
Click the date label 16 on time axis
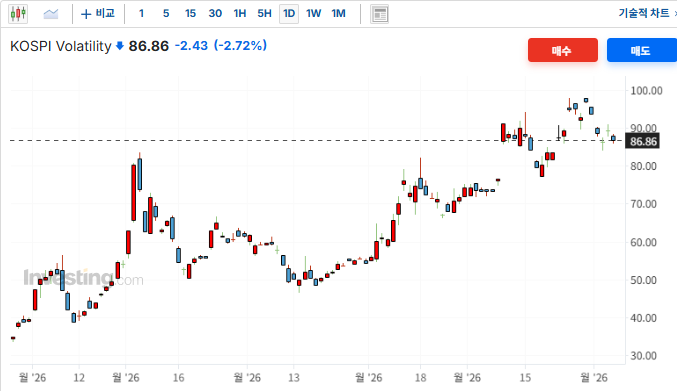178,378
